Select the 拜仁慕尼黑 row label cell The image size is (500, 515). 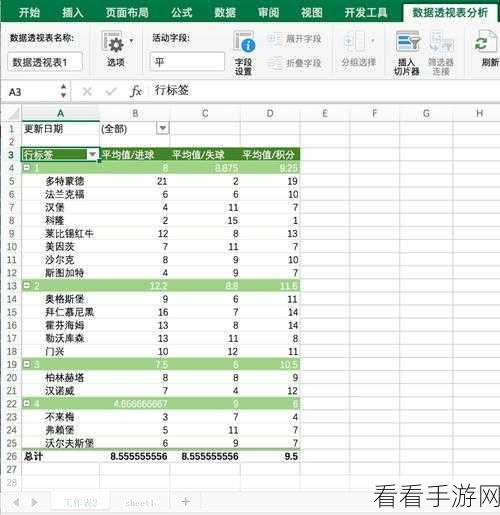click(60, 312)
